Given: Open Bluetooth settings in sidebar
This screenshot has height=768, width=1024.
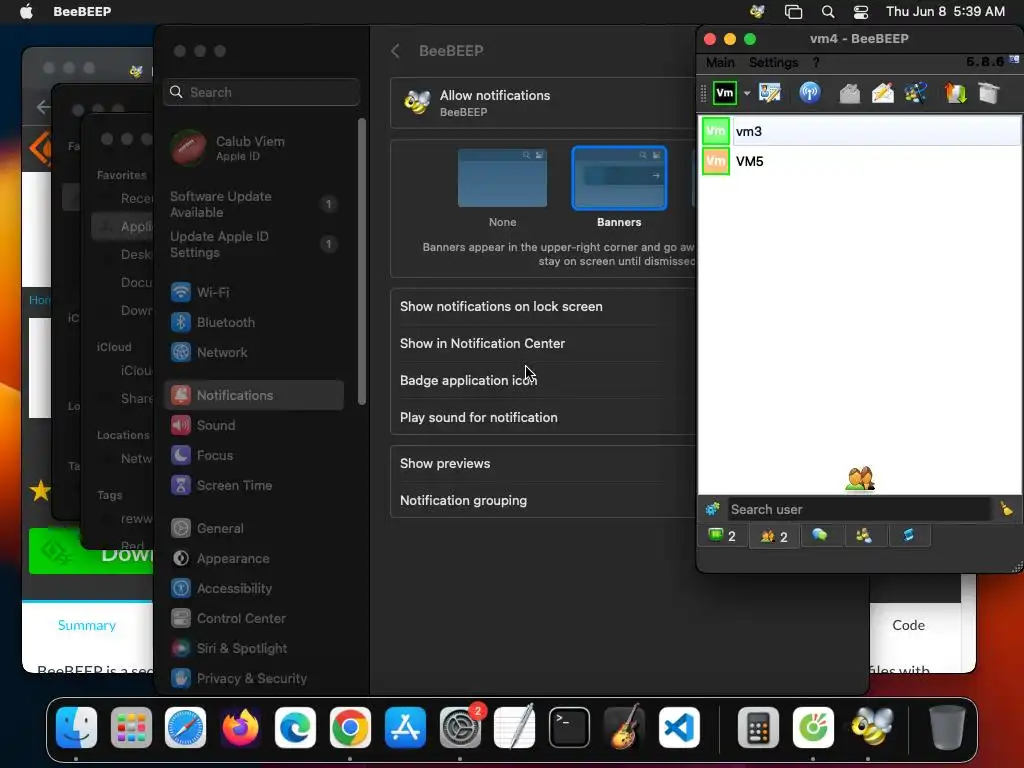Looking at the screenshot, I should 253,322.
